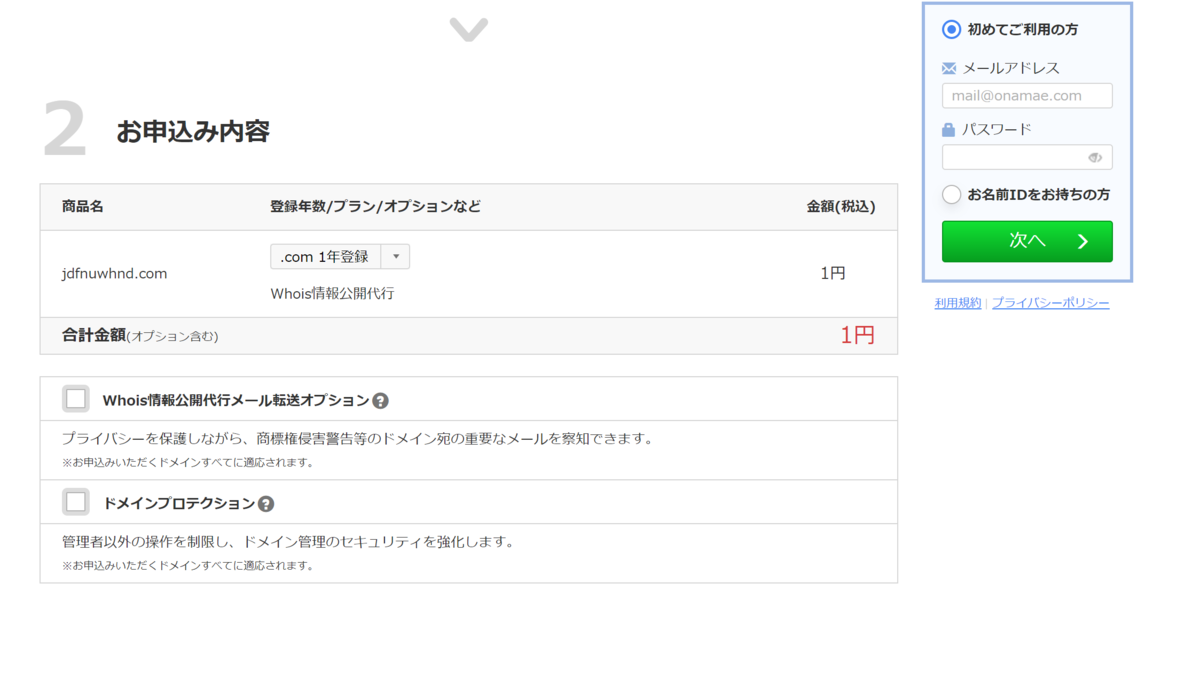Screen dimensions: 1200x677
Task: Open the 利用規約 link
Action: 958,303
